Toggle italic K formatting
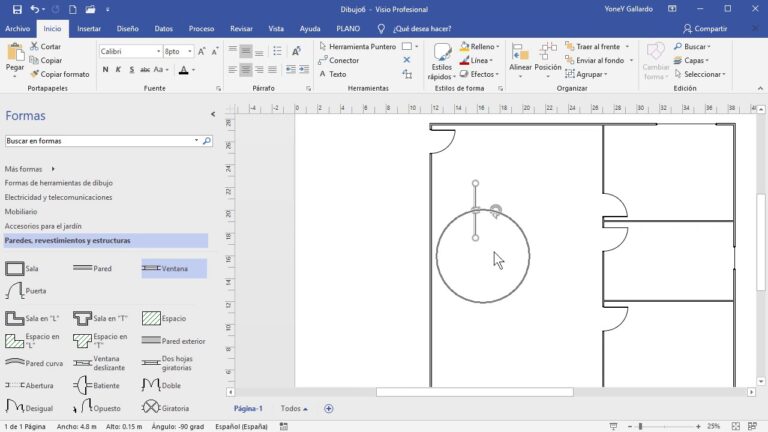 [x=118, y=70]
